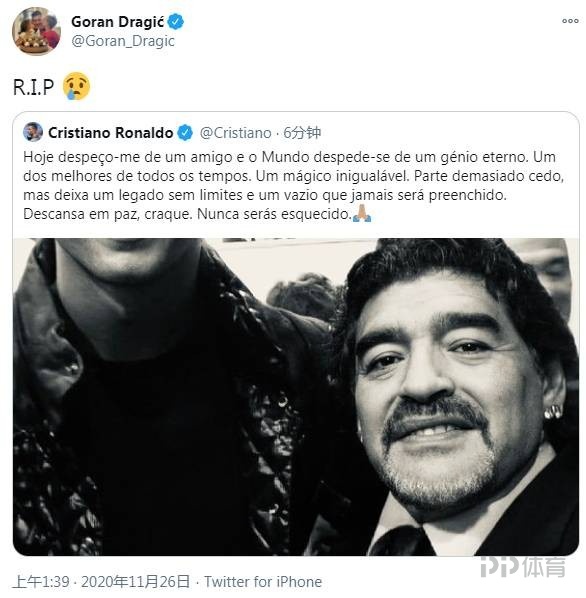
Task: Select the R.I.P tweet text
Action: pyautogui.click(x=34, y=87)
